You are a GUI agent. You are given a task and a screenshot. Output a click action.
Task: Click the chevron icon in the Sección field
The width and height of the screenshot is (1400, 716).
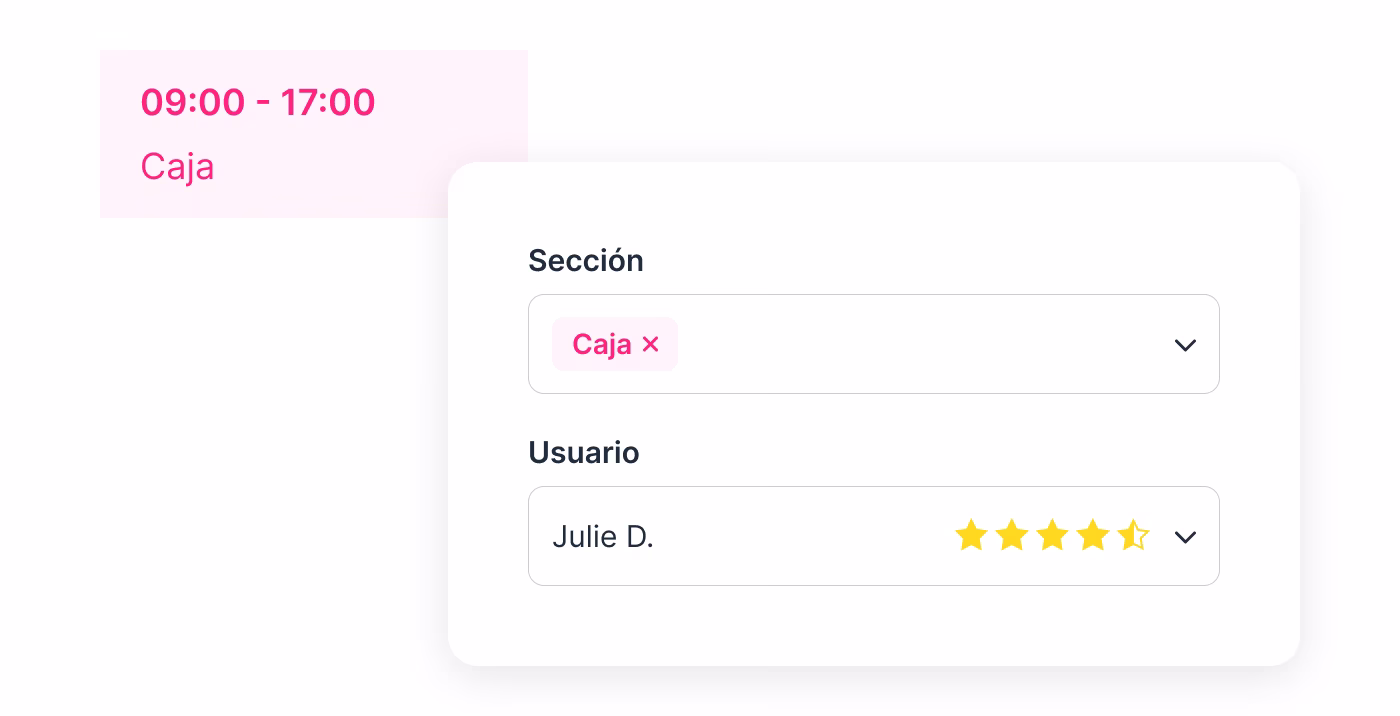click(x=1185, y=345)
